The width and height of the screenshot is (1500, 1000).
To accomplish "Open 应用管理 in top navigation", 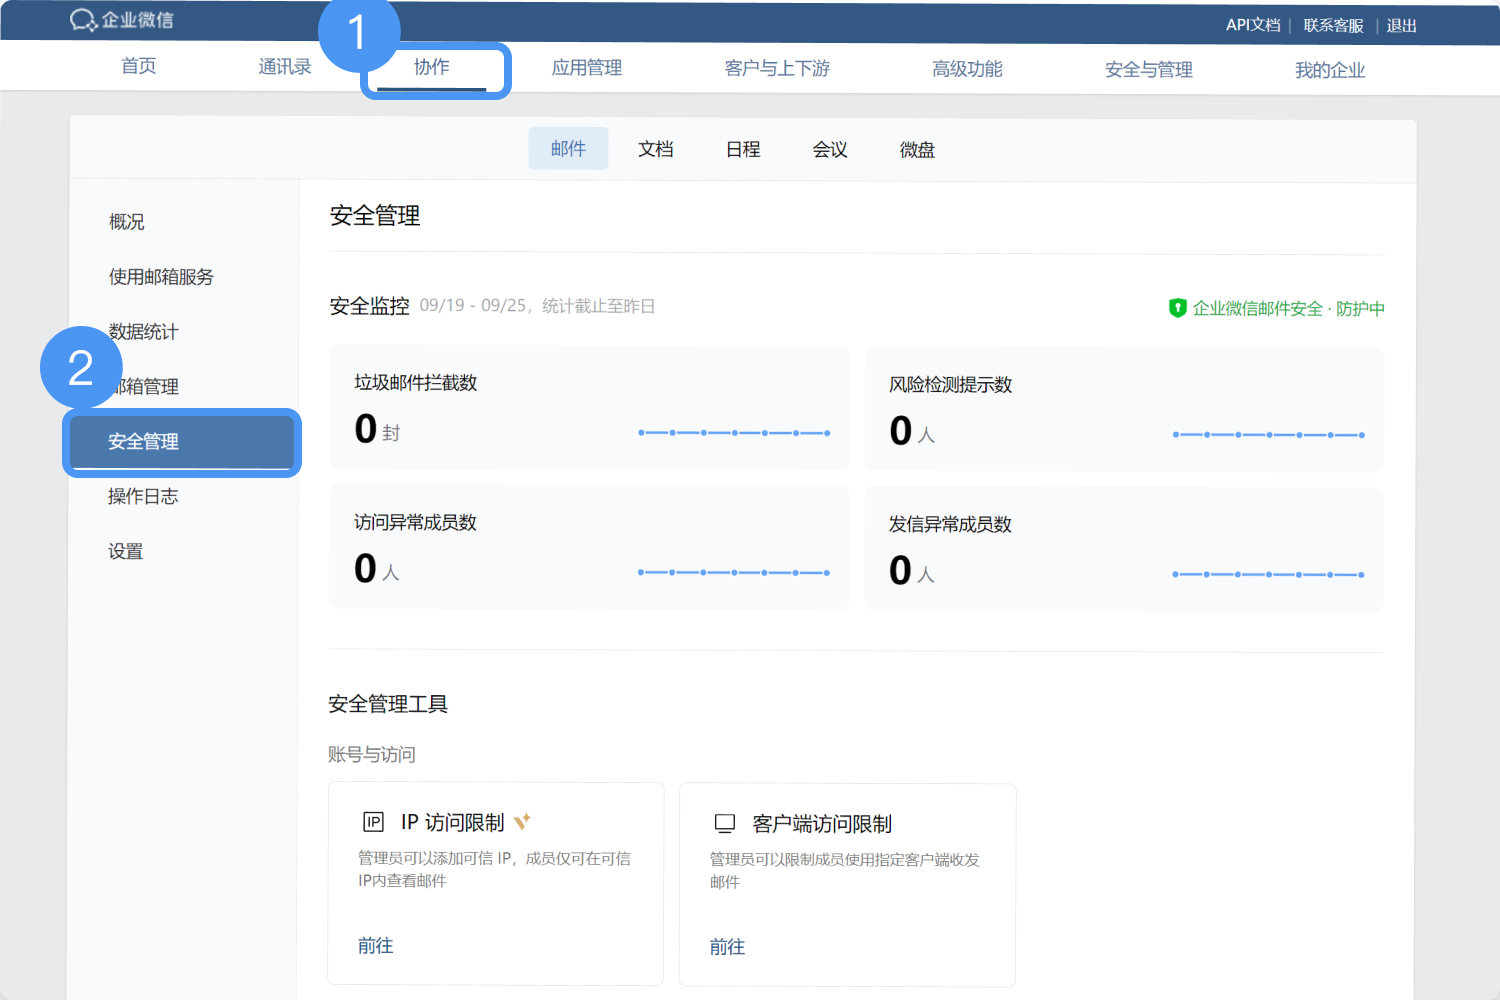I will click(587, 68).
